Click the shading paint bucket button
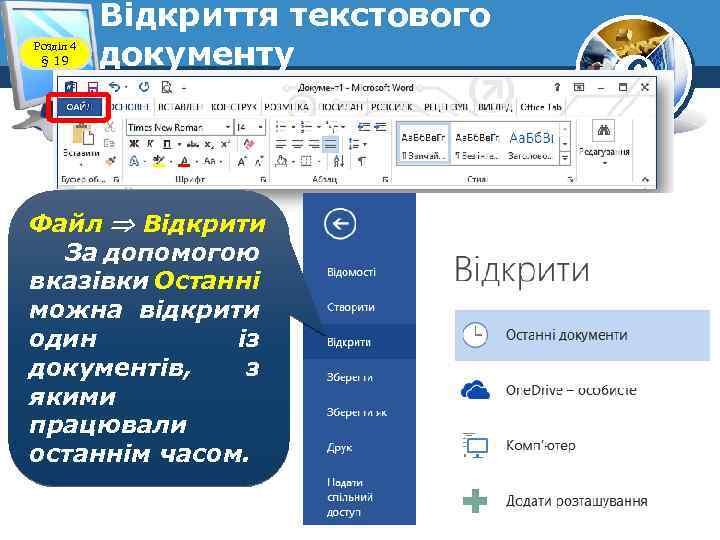This screenshot has height=540, width=720. click(281, 161)
